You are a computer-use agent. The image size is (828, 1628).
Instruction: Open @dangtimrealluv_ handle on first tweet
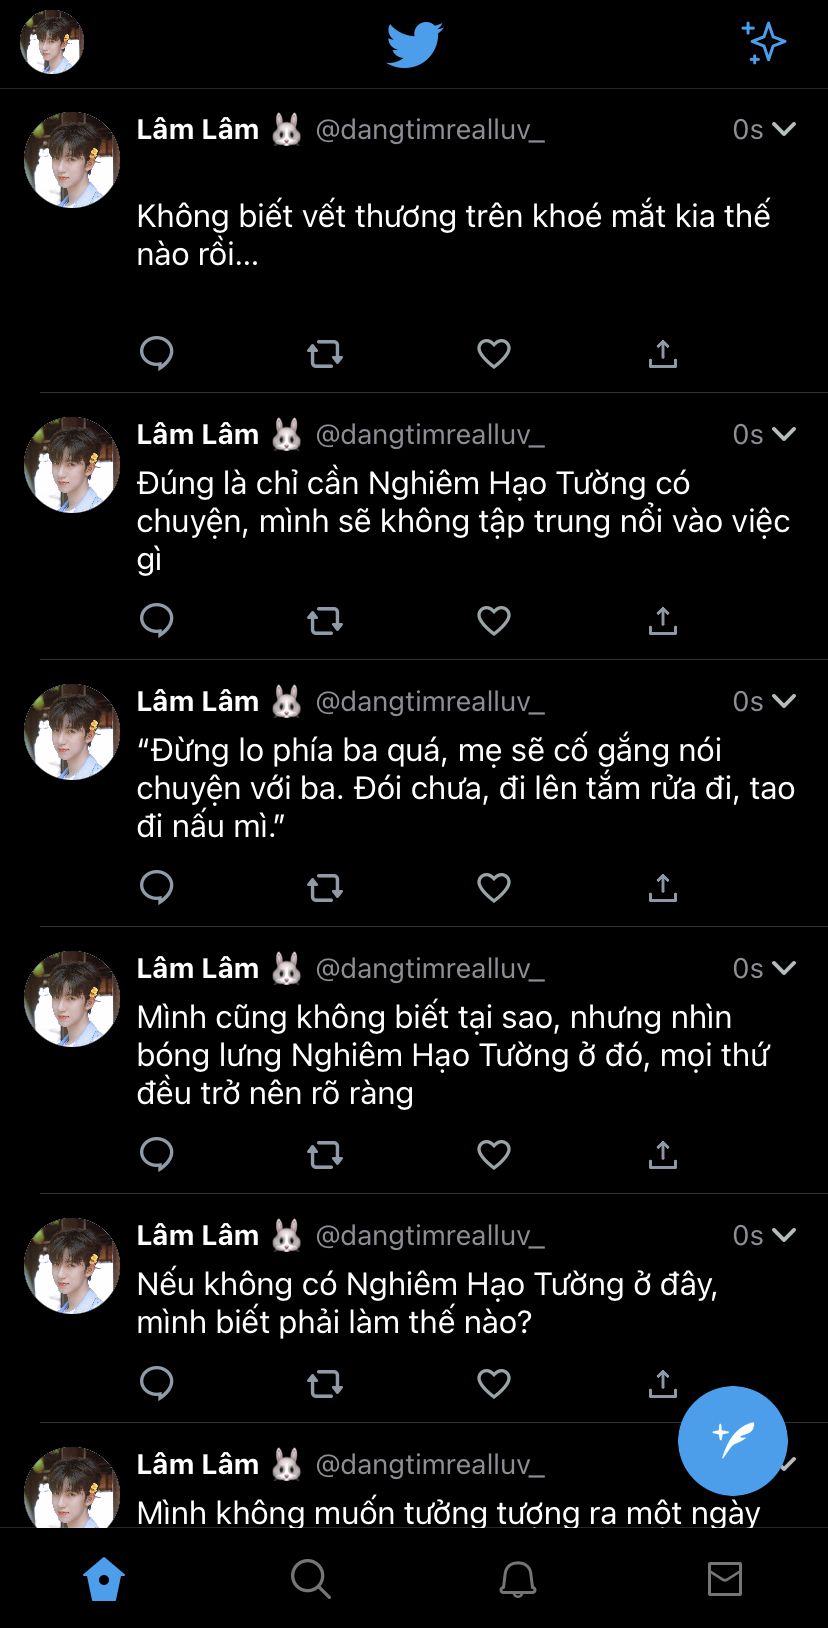click(430, 130)
